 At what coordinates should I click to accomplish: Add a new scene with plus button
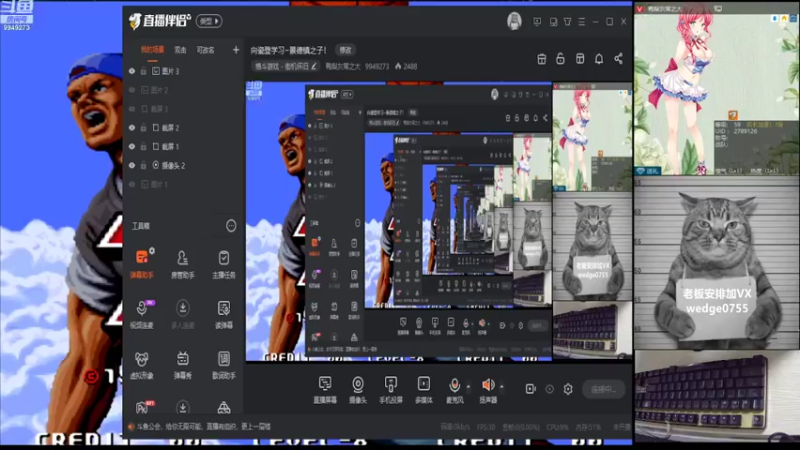click(x=236, y=49)
